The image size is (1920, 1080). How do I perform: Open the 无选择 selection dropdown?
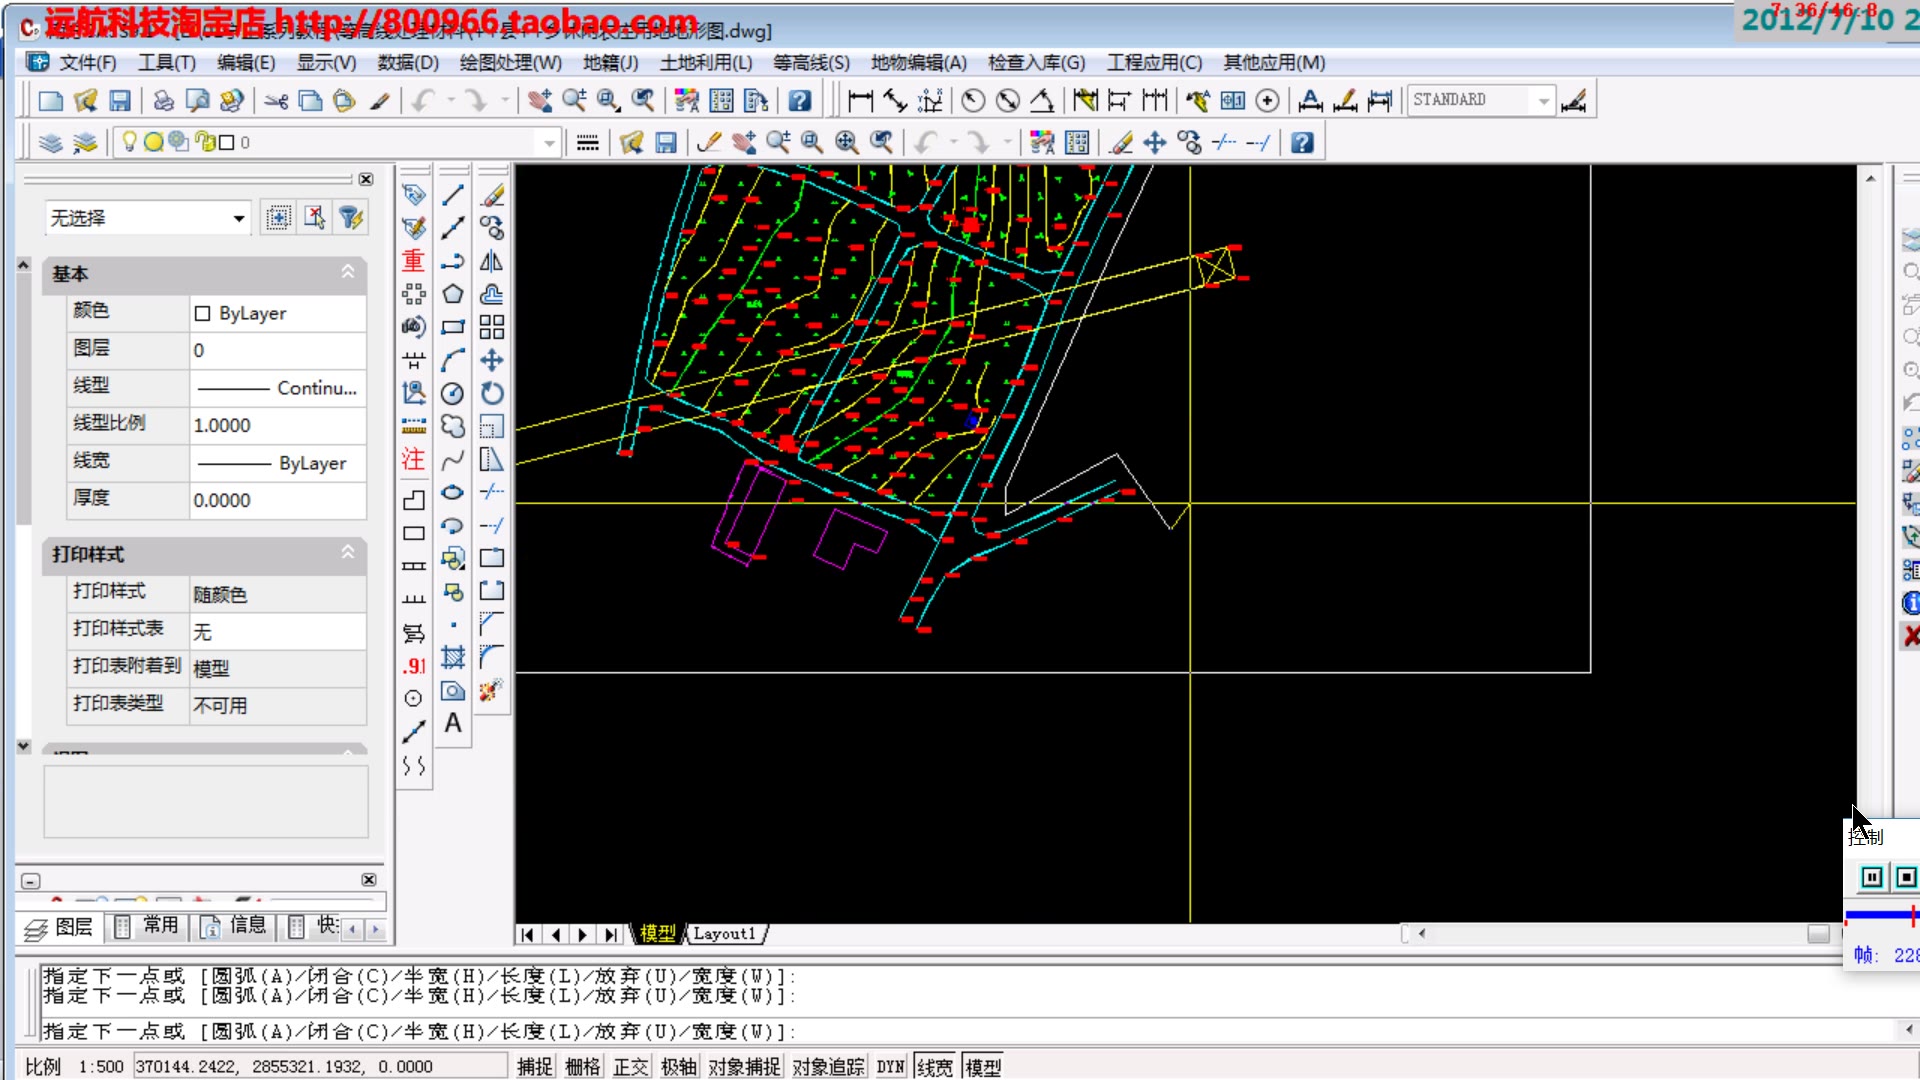tap(148, 218)
